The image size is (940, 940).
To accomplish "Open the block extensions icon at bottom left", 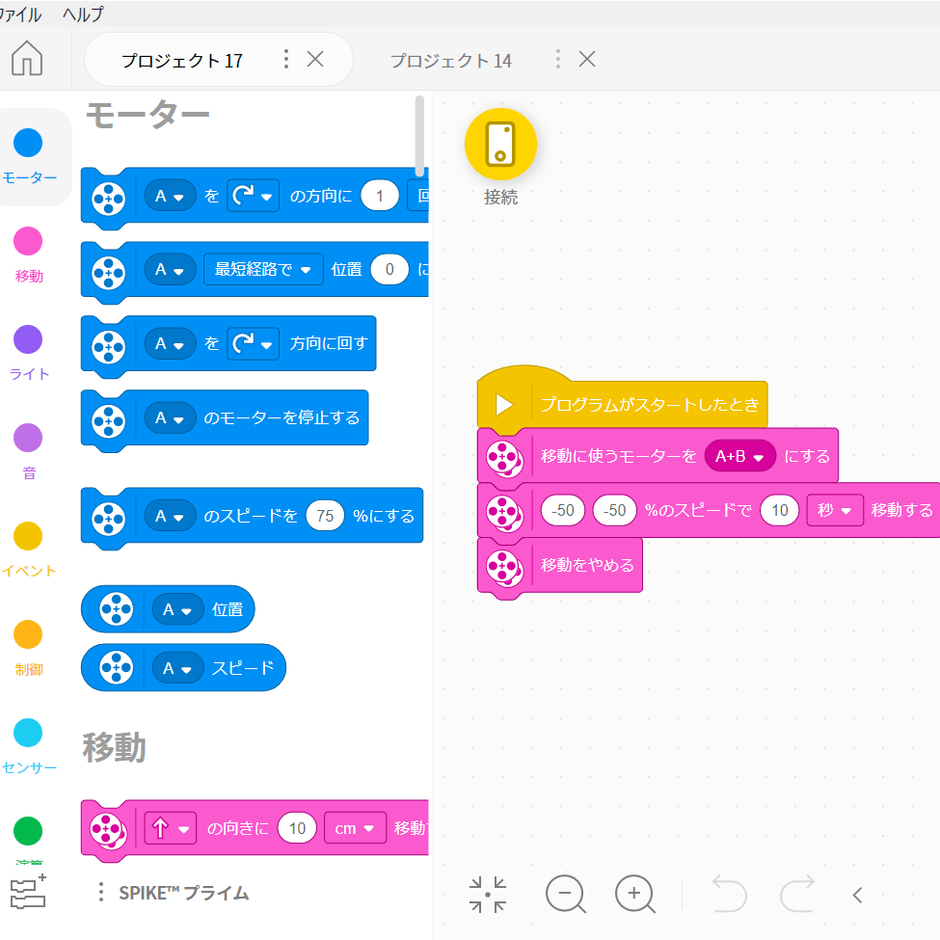I will [28, 892].
